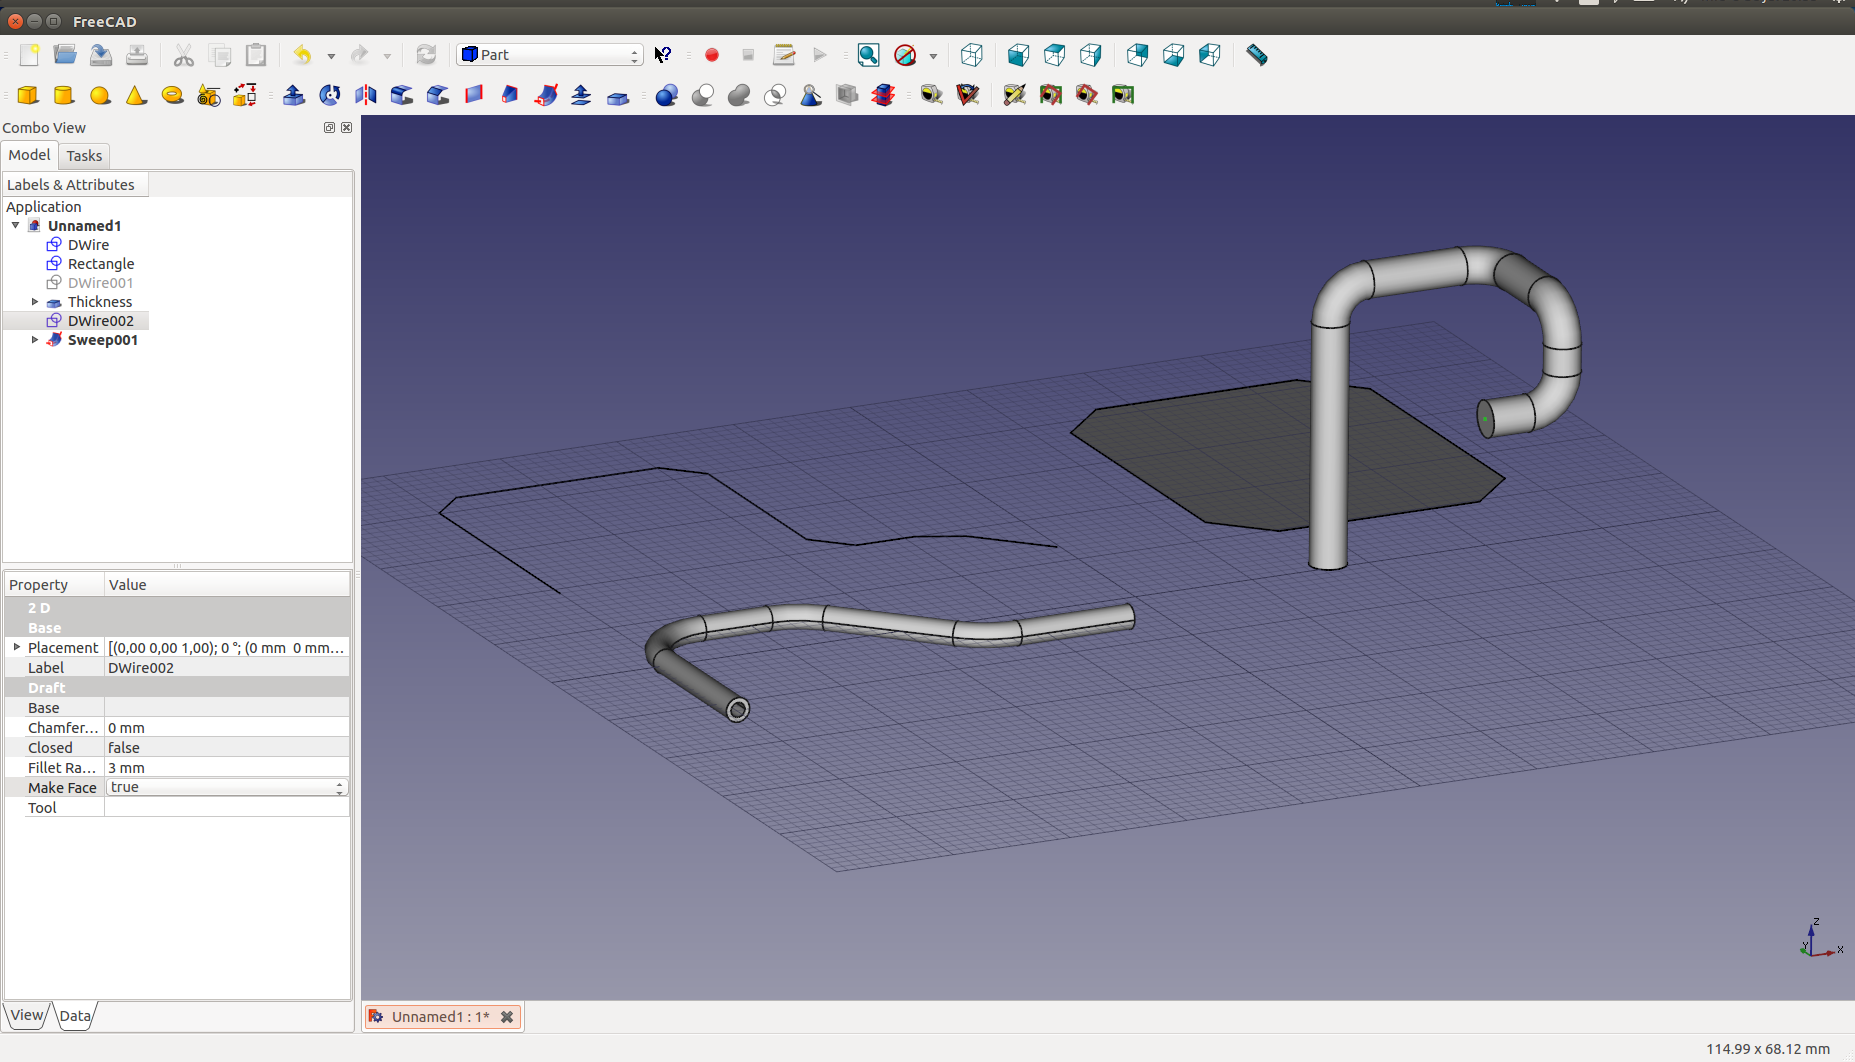Create a torus primitive
The height and width of the screenshot is (1062, 1855).
[172, 95]
